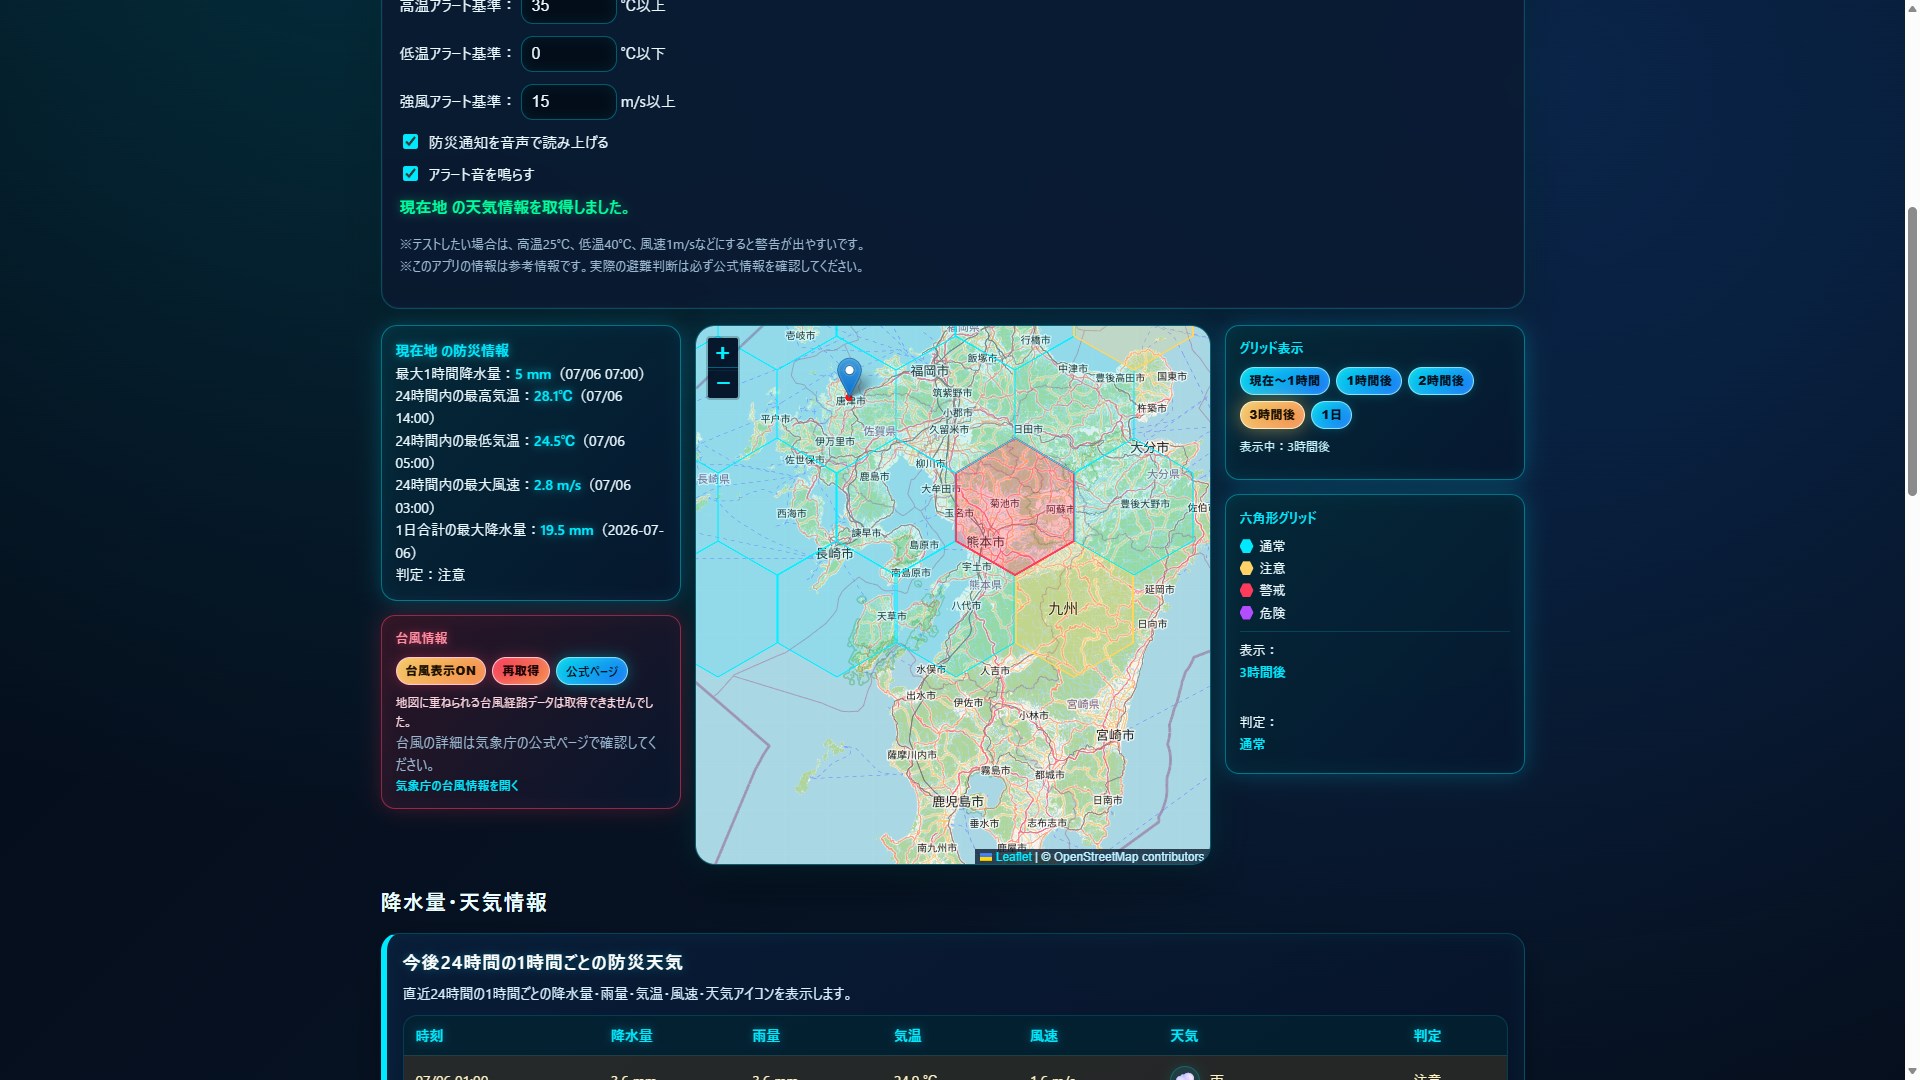Open OpenStreetMap contributors link

[1128, 857]
